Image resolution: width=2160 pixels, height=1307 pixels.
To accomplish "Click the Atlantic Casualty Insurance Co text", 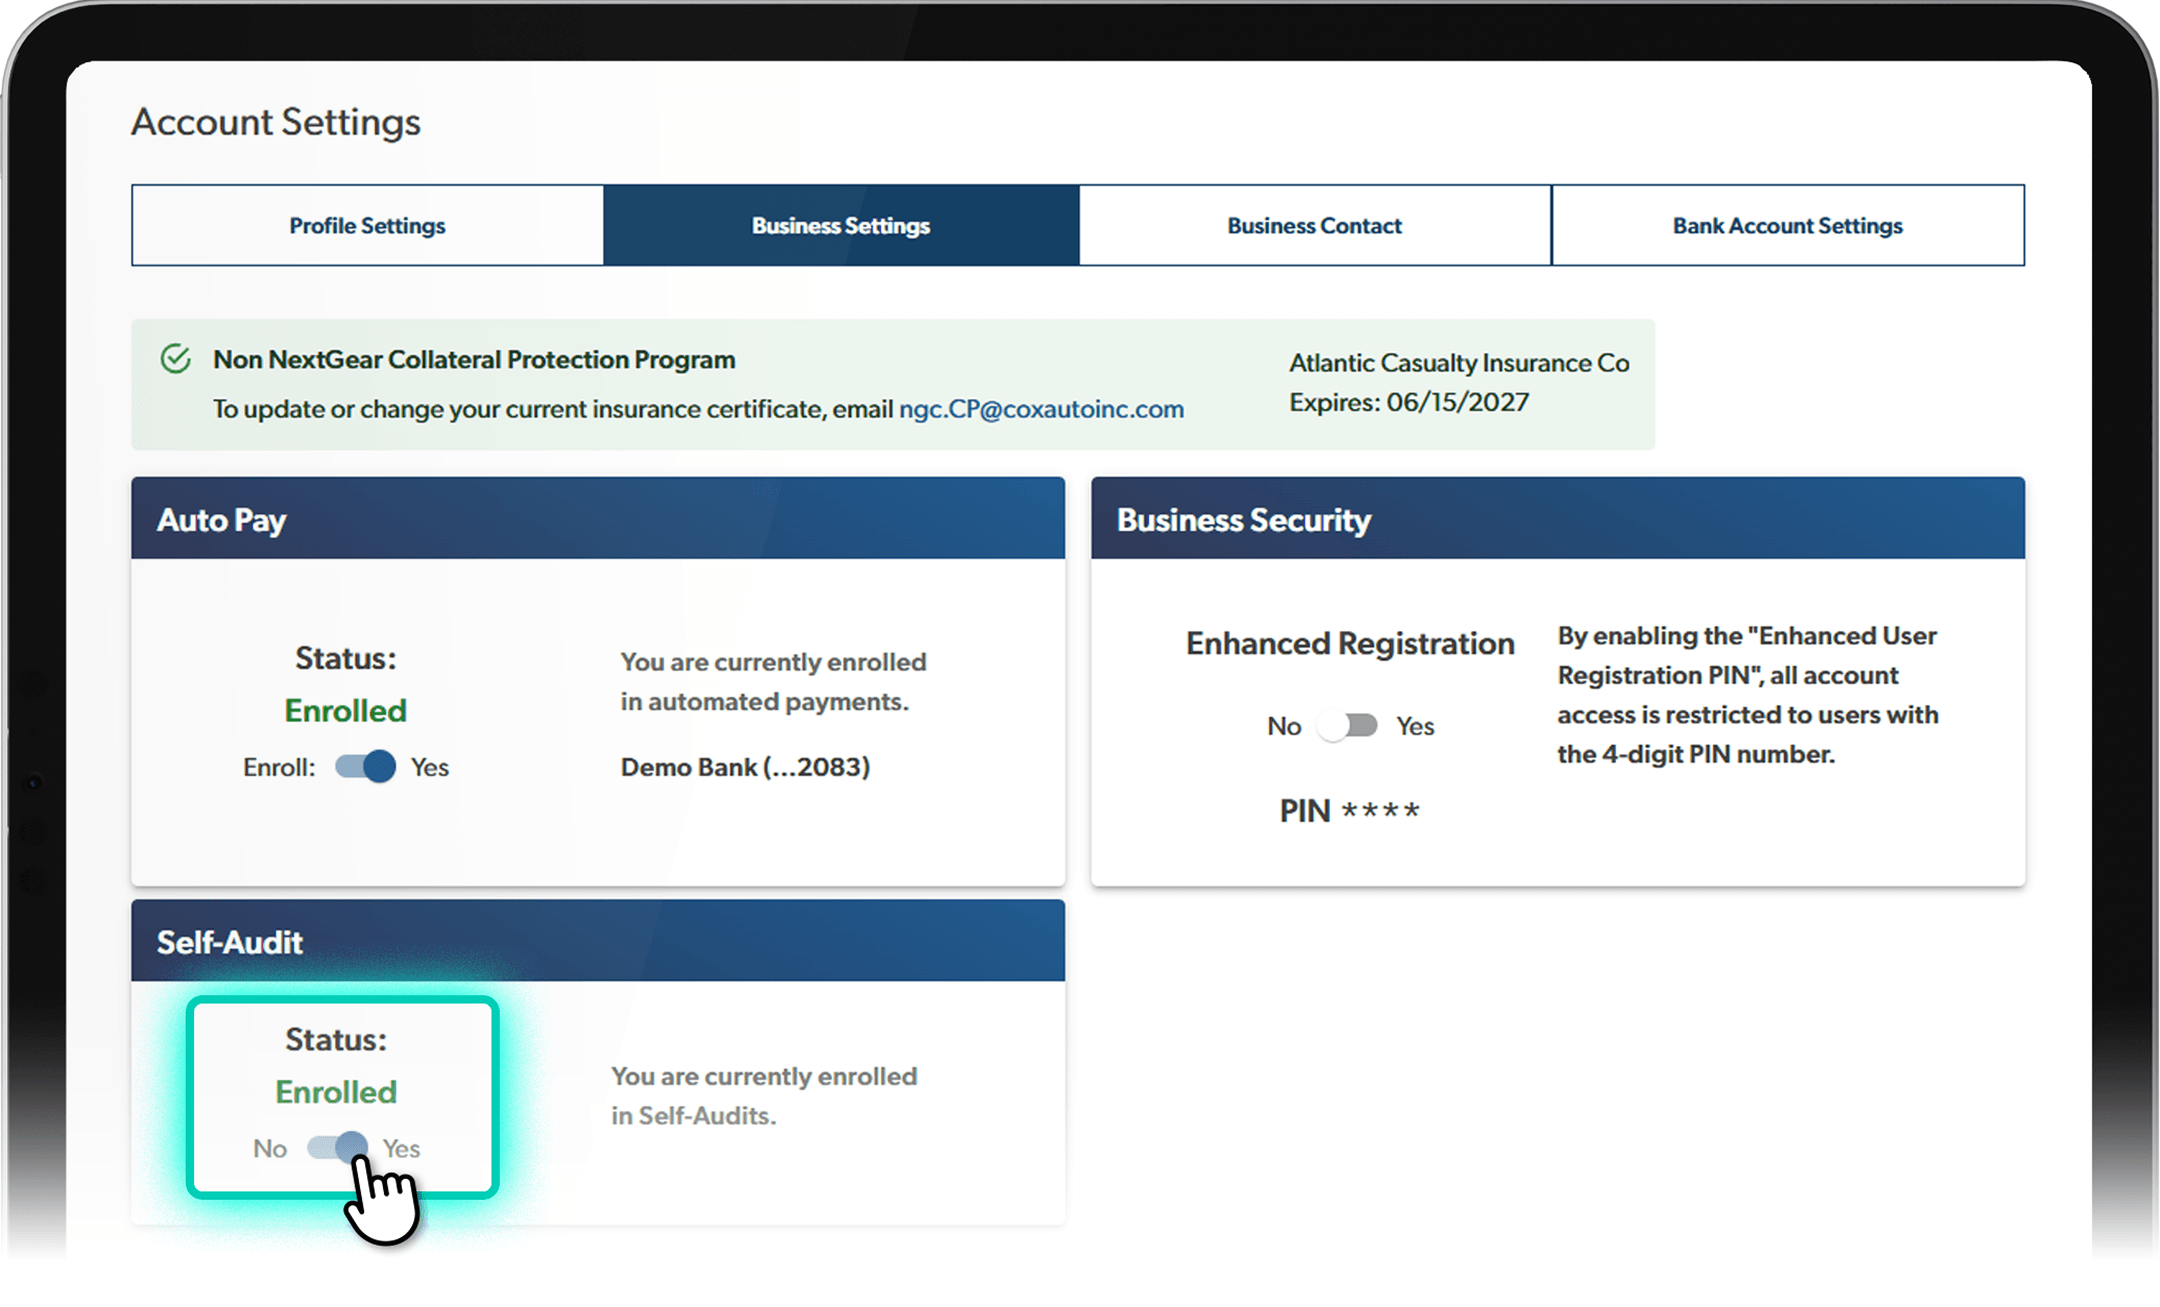I will [x=1459, y=362].
